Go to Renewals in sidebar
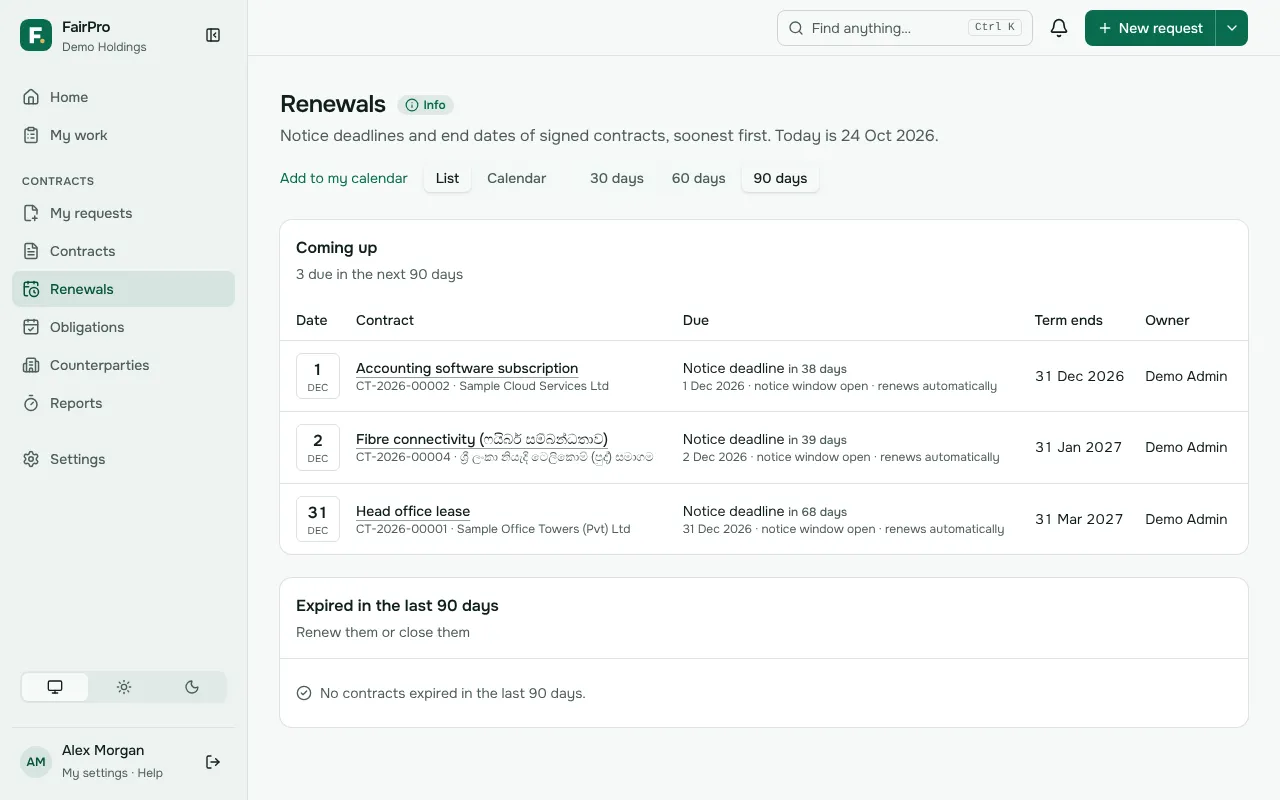The image size is (1280, 800). (x=123, y=289)
